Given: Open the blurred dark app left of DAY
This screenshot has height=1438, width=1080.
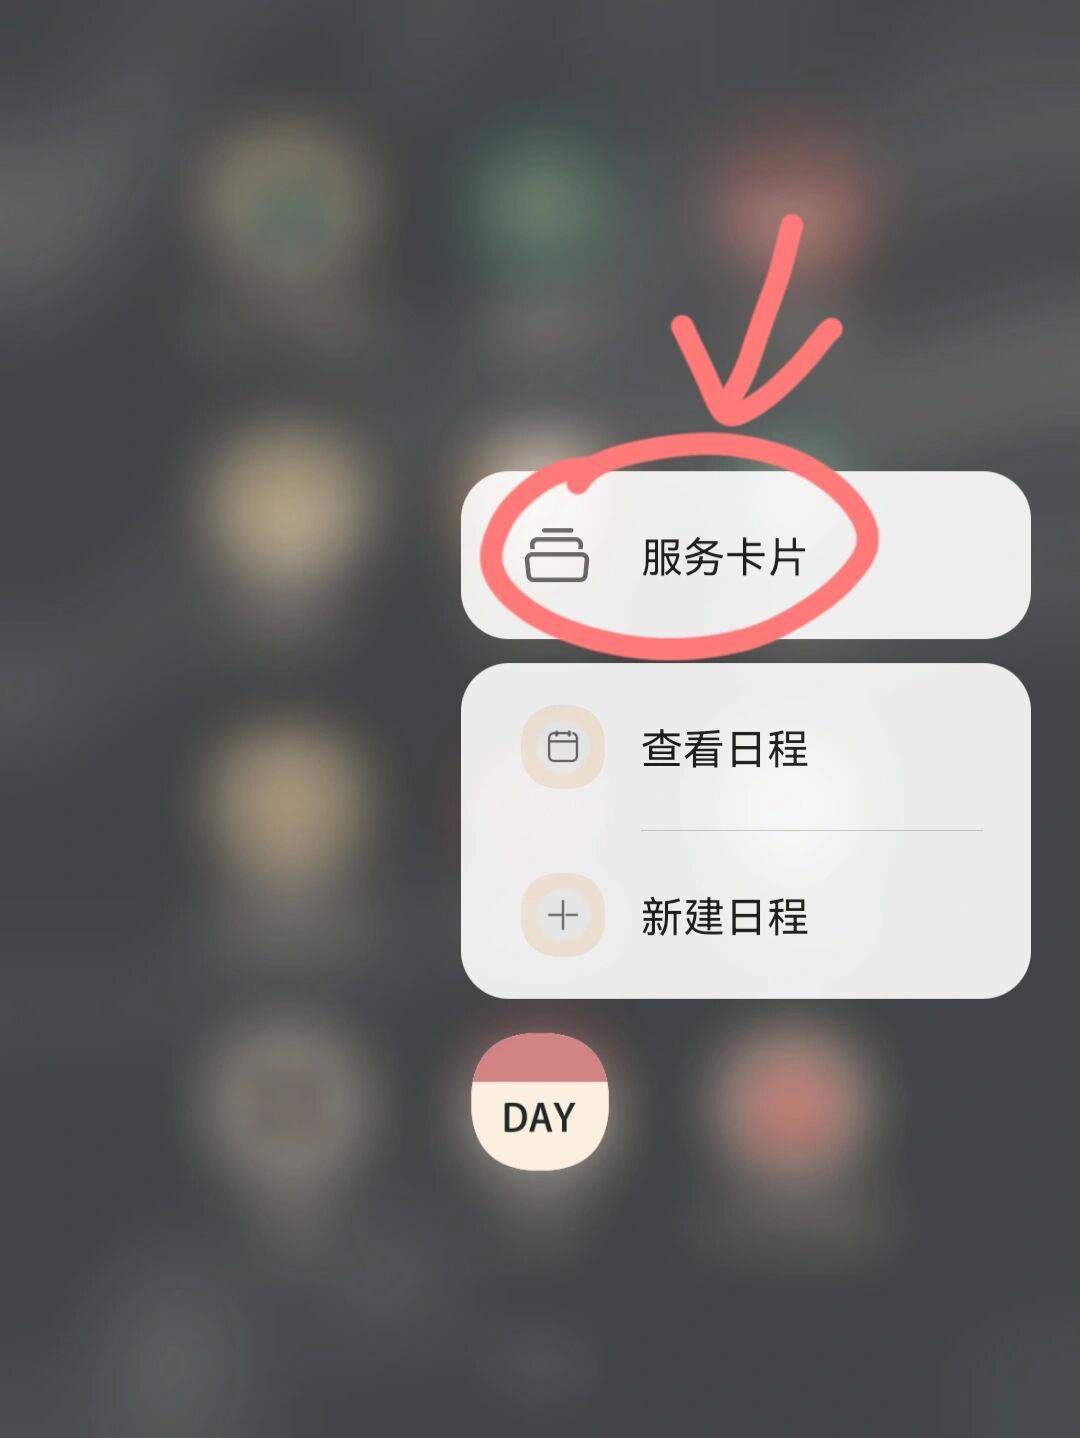Looking at the screenshot, I should pos(287,1101).
